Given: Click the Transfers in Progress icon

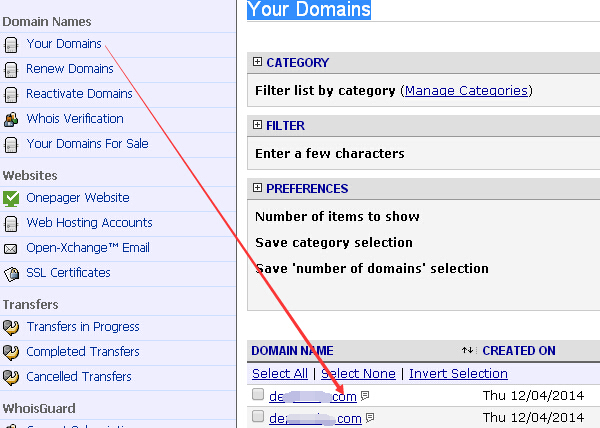Looking at the screenshot, I should click(x=11, y=328).
